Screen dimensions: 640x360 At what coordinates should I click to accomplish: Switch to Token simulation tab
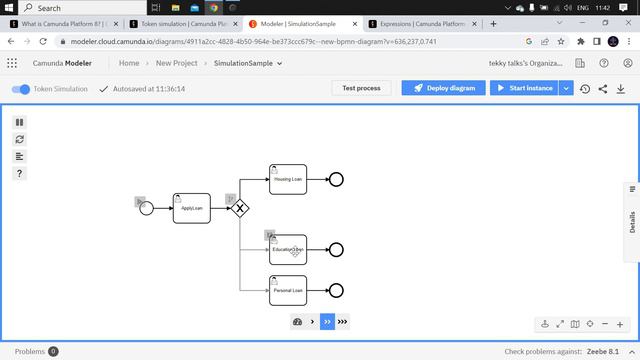point(184,24)
